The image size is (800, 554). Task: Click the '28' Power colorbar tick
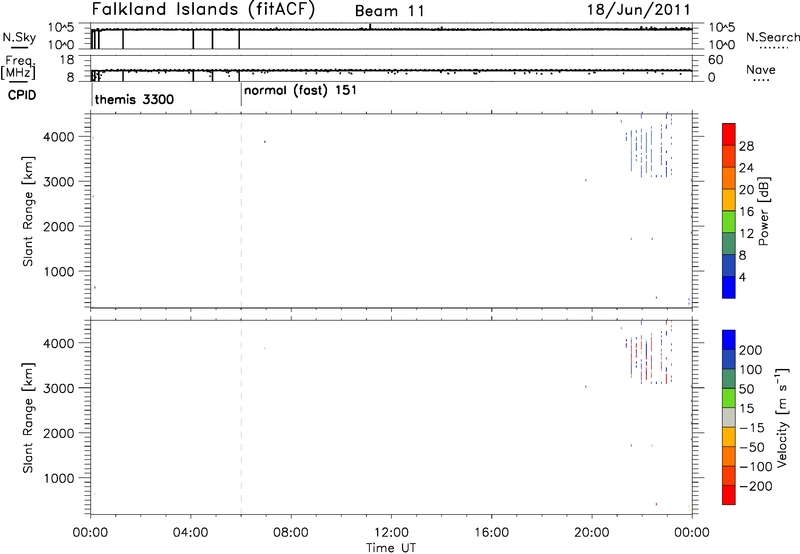[746, 146]
